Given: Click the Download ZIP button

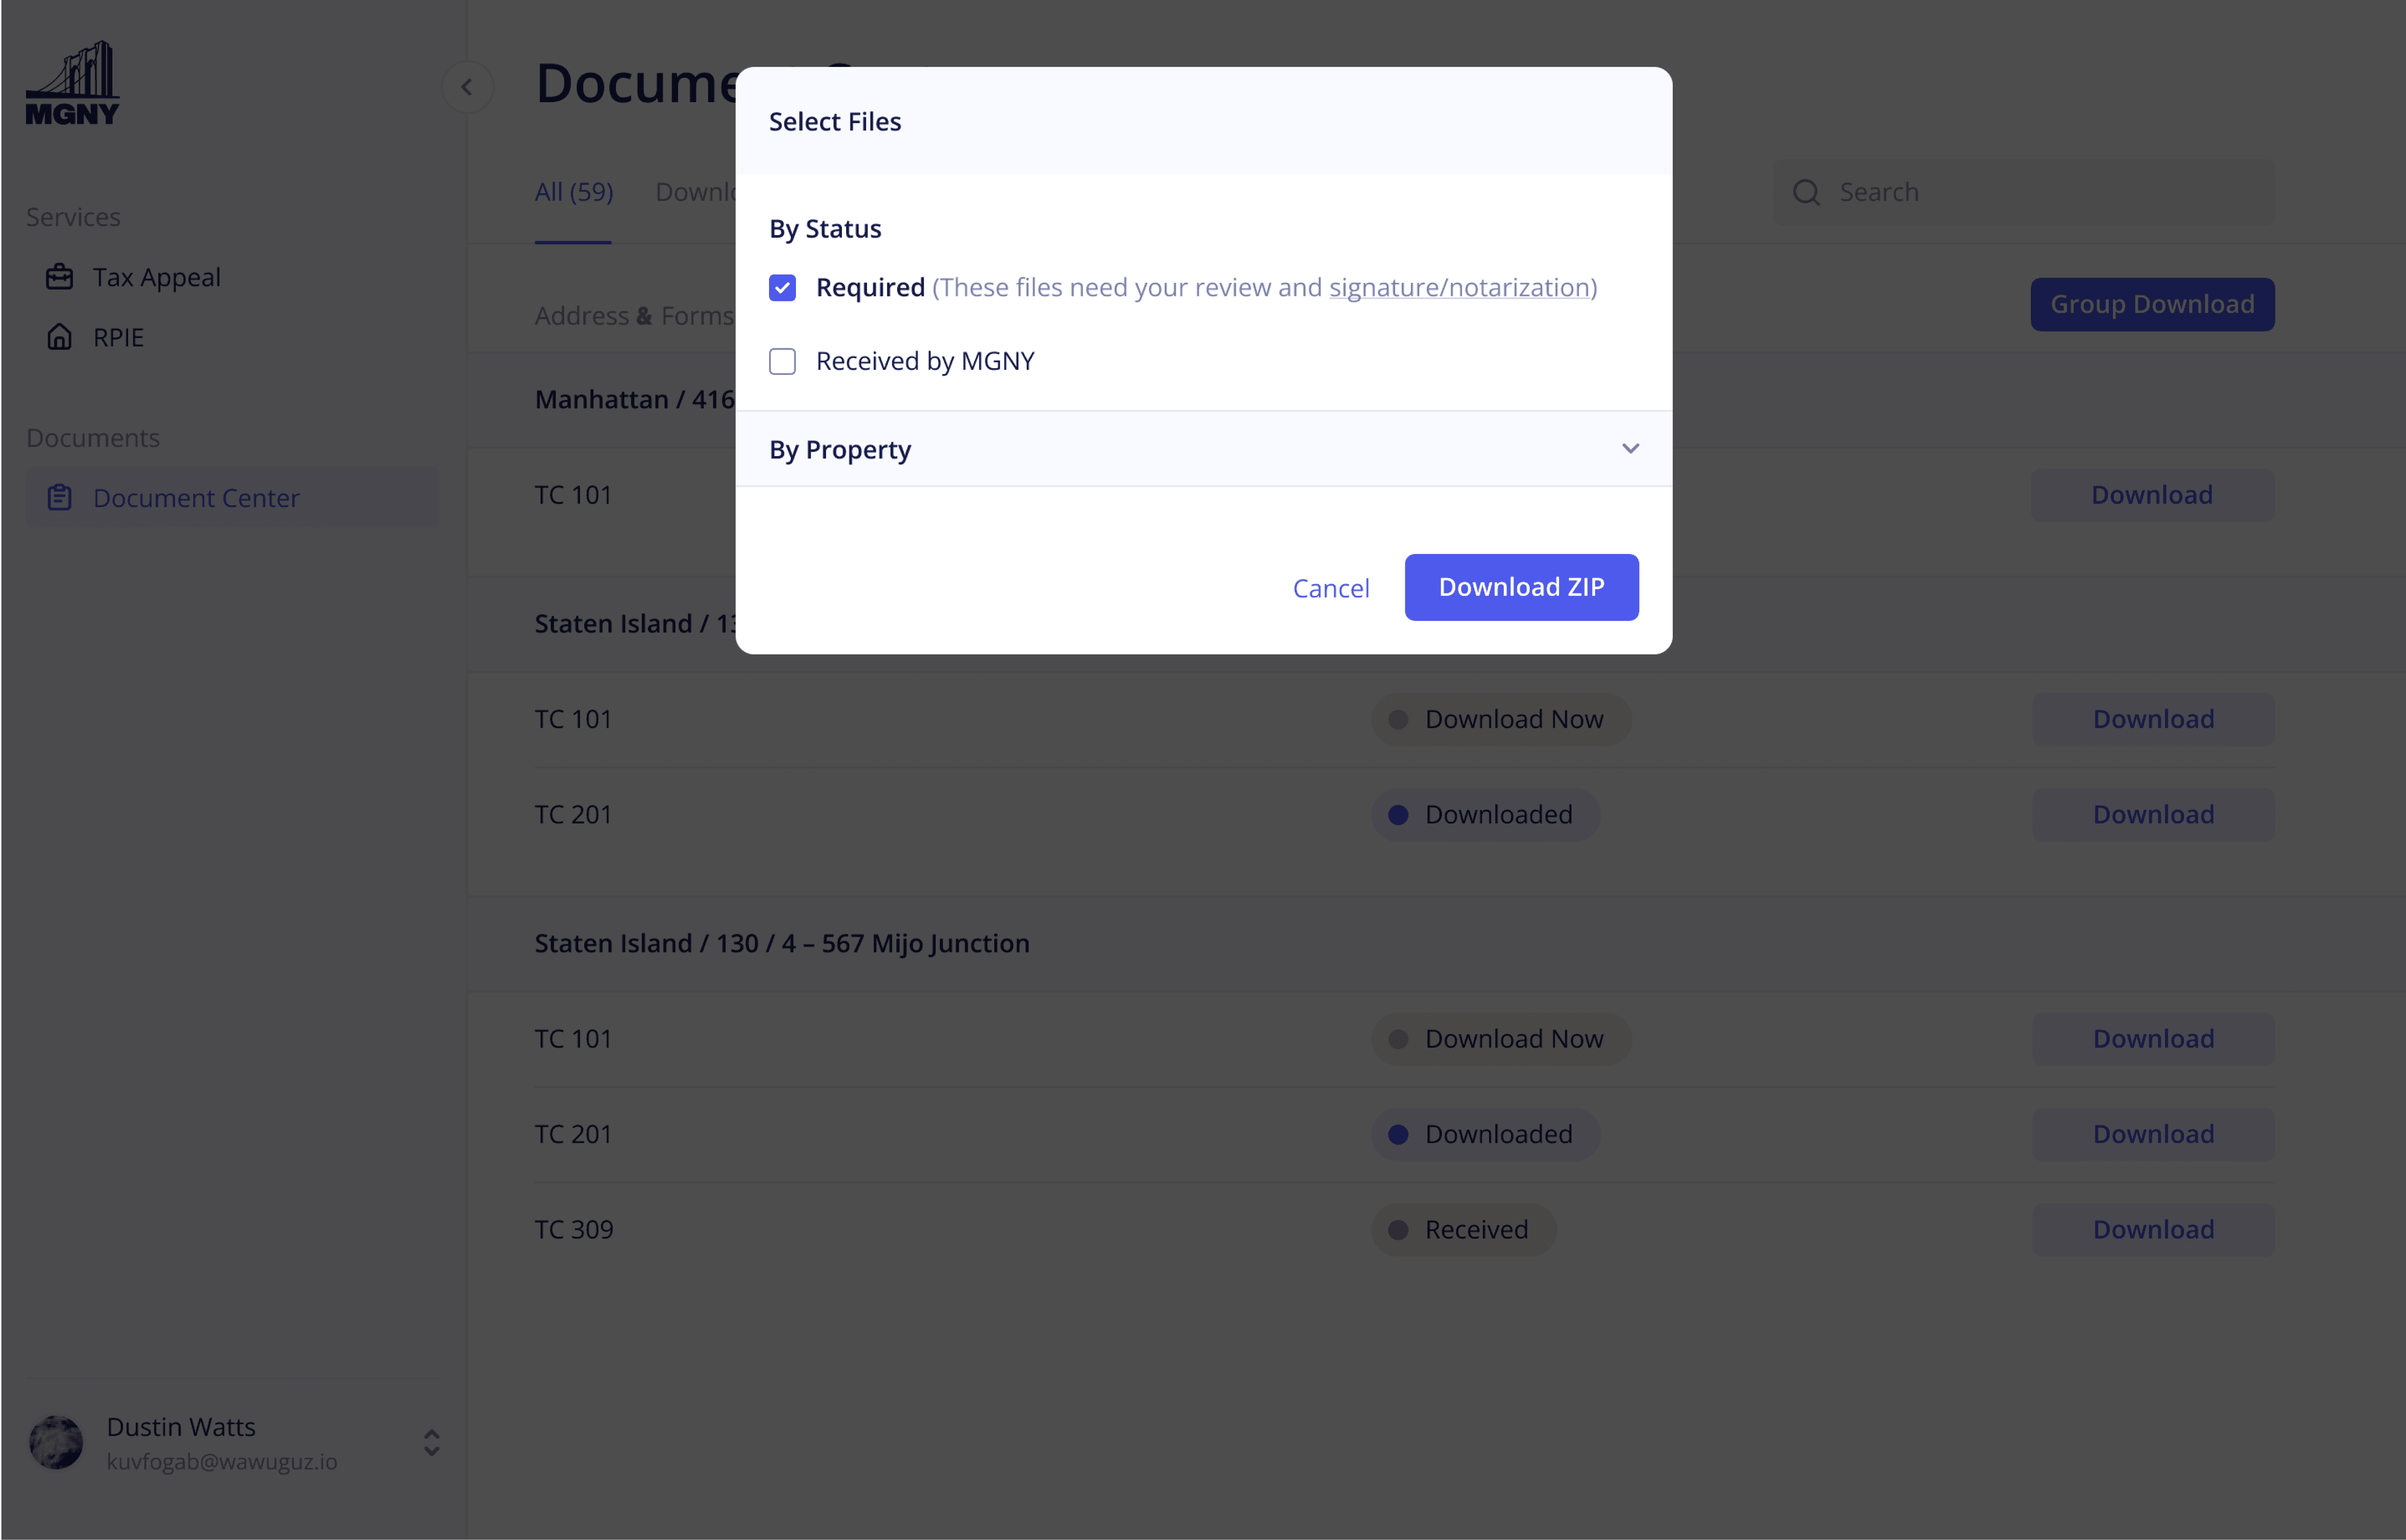Looking at the screenshot, I should pos(1521,587).
